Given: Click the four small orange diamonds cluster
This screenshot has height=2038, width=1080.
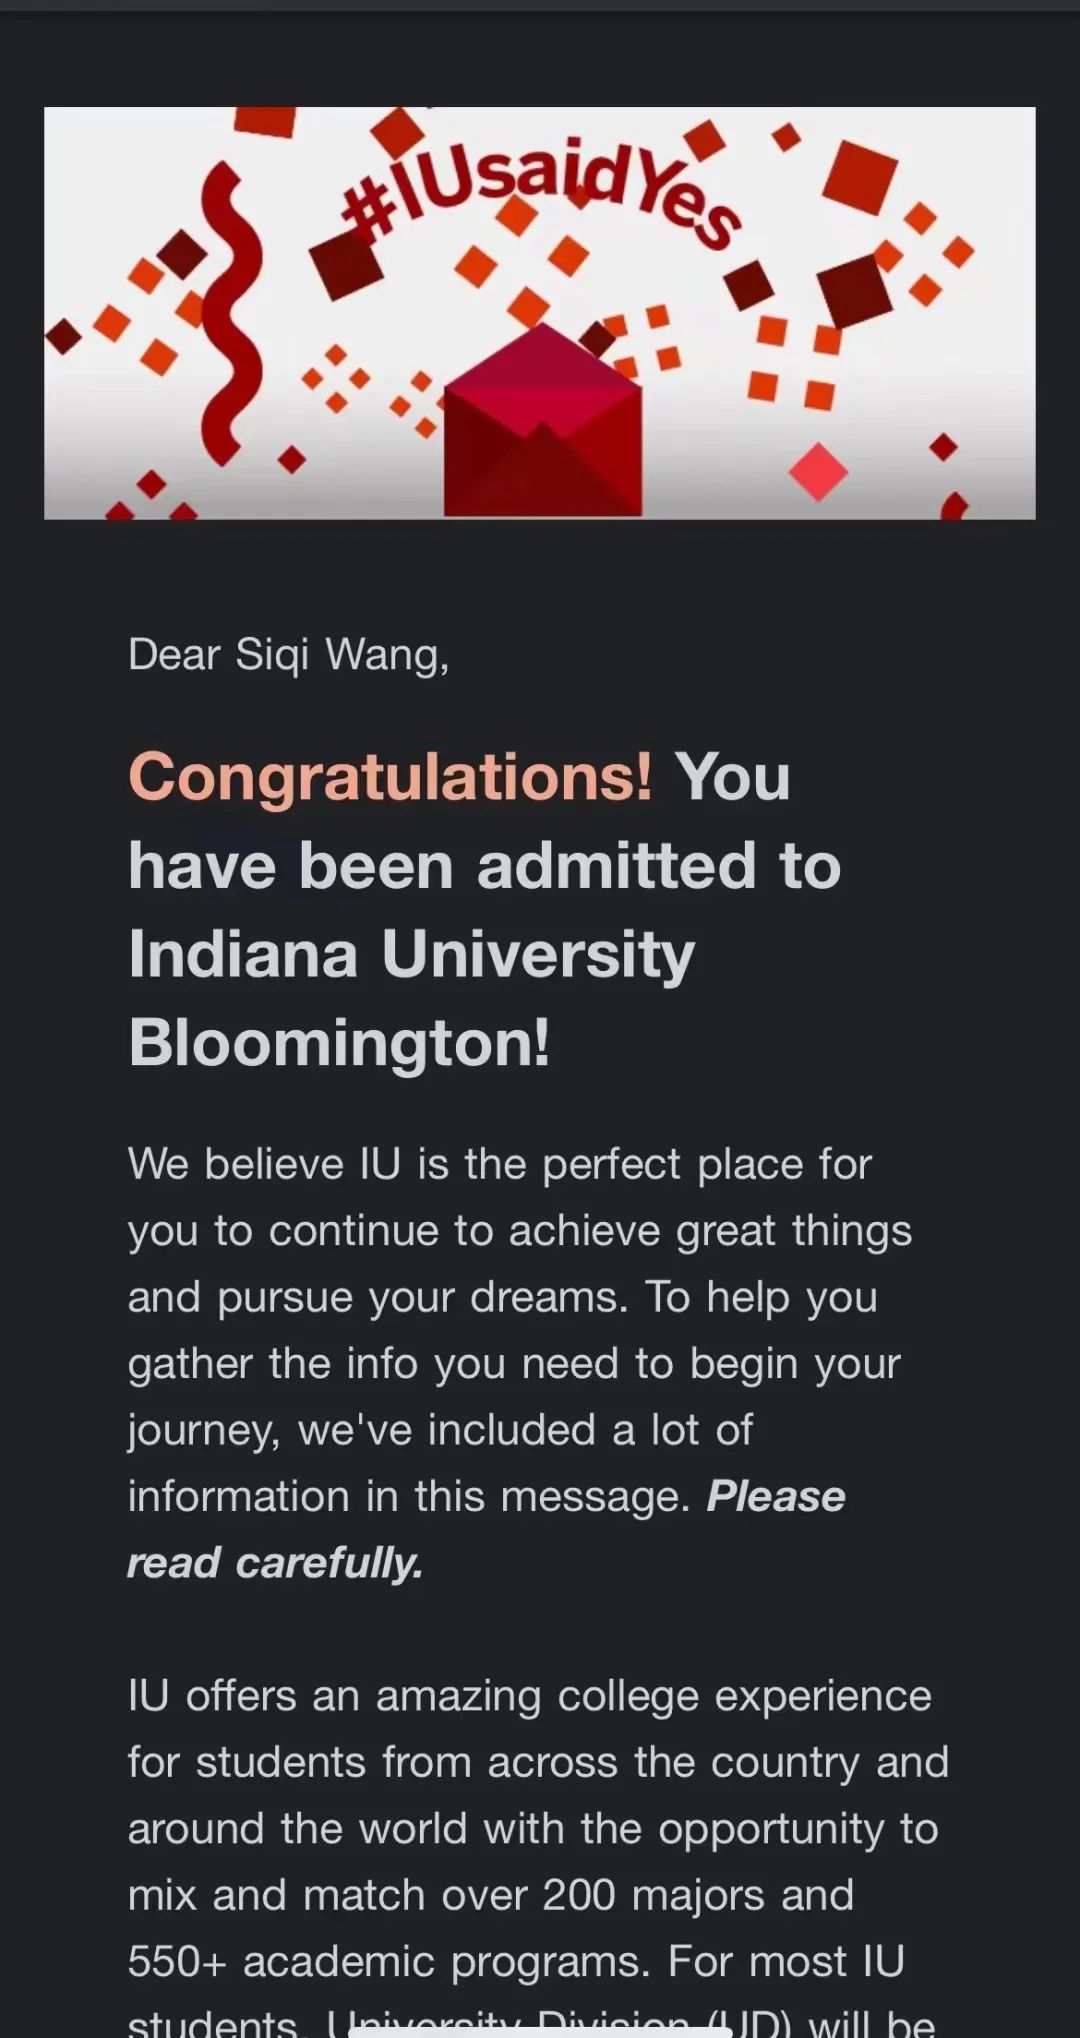Looking at the screenshot, I should 336,379.
